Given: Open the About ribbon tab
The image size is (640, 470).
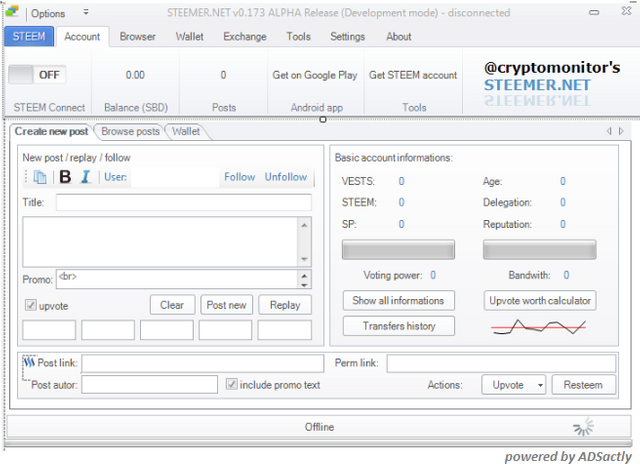Looking at the screenshot, I should click(x=399, y=37).
